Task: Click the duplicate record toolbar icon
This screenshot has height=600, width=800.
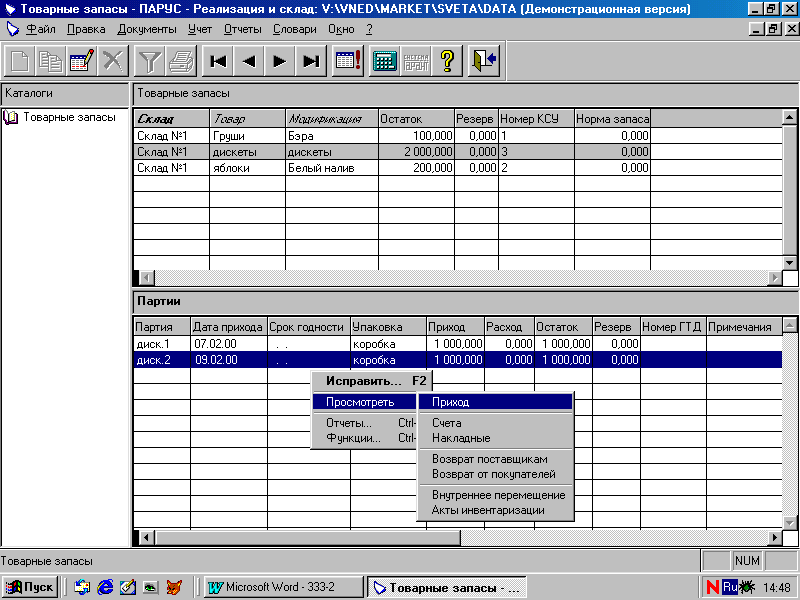Action: click(x=51, y=61)
